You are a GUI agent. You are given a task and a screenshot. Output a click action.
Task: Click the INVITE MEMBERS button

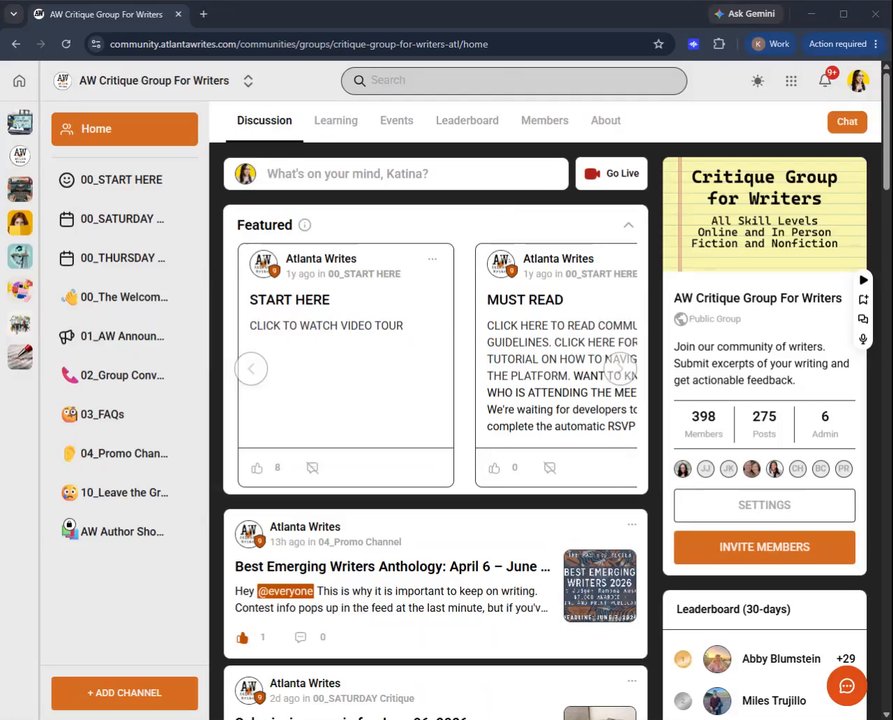point(764,547)
